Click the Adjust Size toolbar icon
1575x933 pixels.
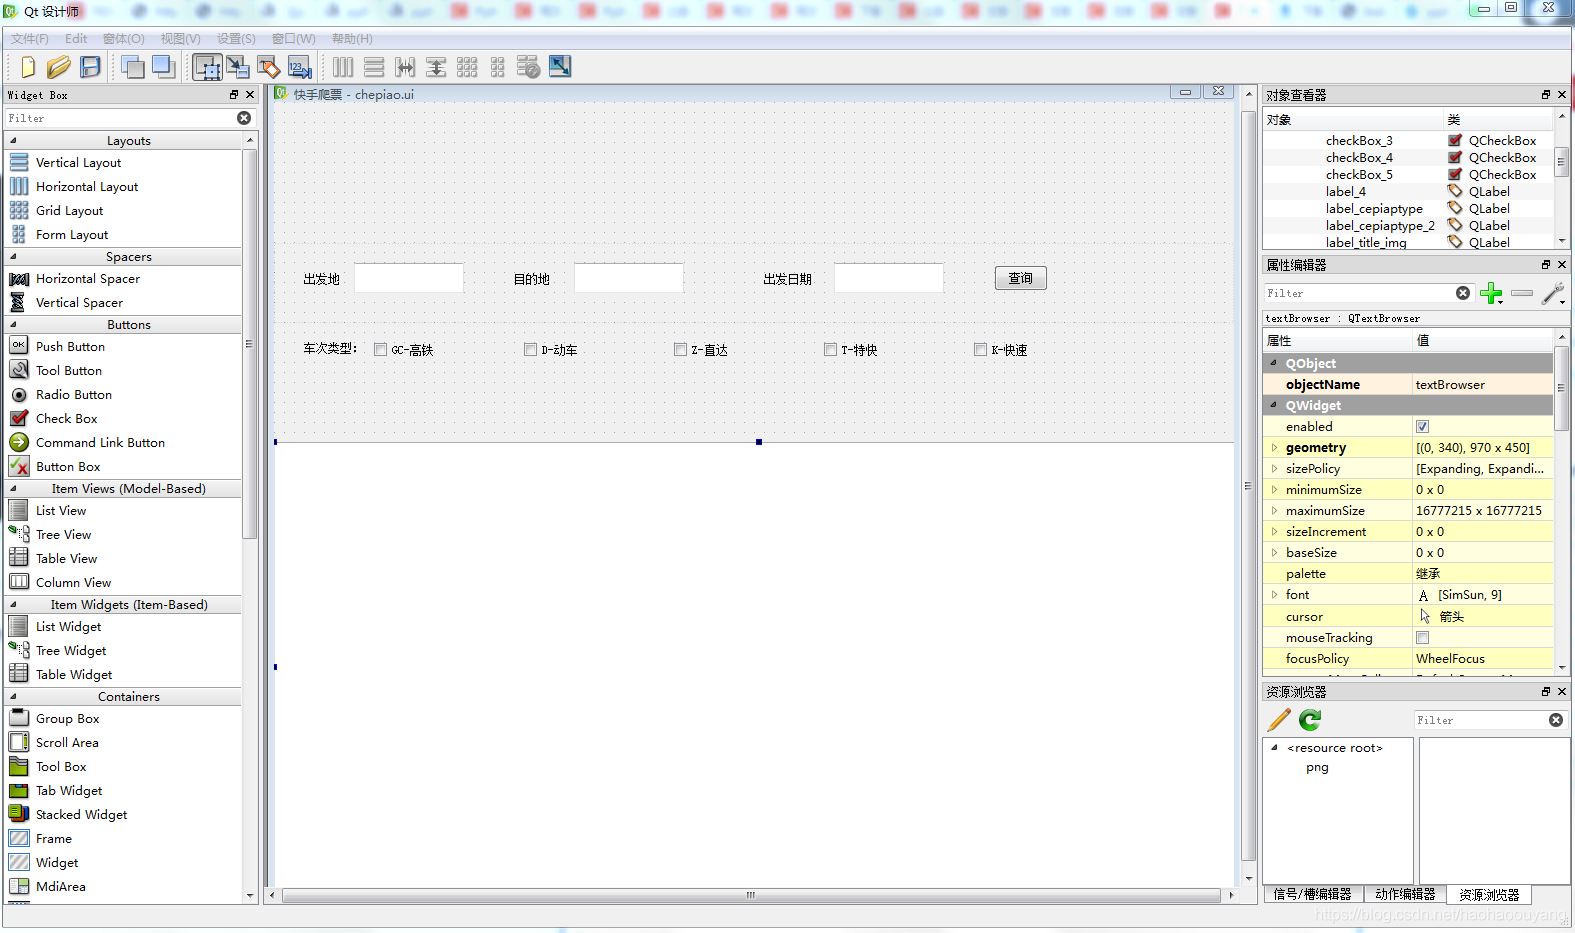tap(560, 67)
